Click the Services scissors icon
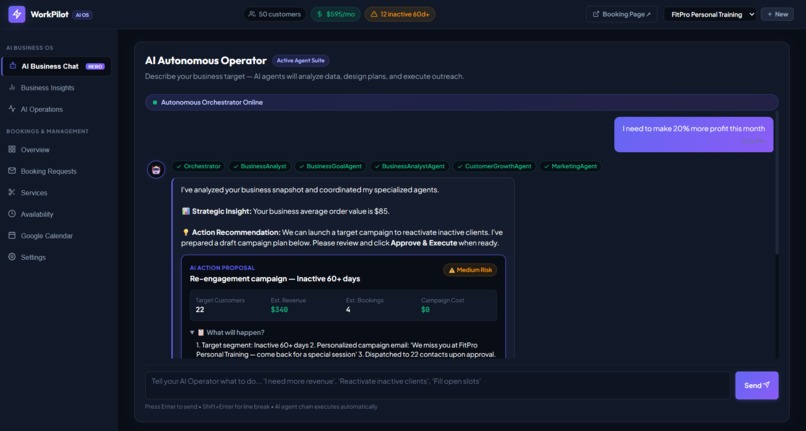This screenshot has height=431, width=806. click(x=12, y=192)
